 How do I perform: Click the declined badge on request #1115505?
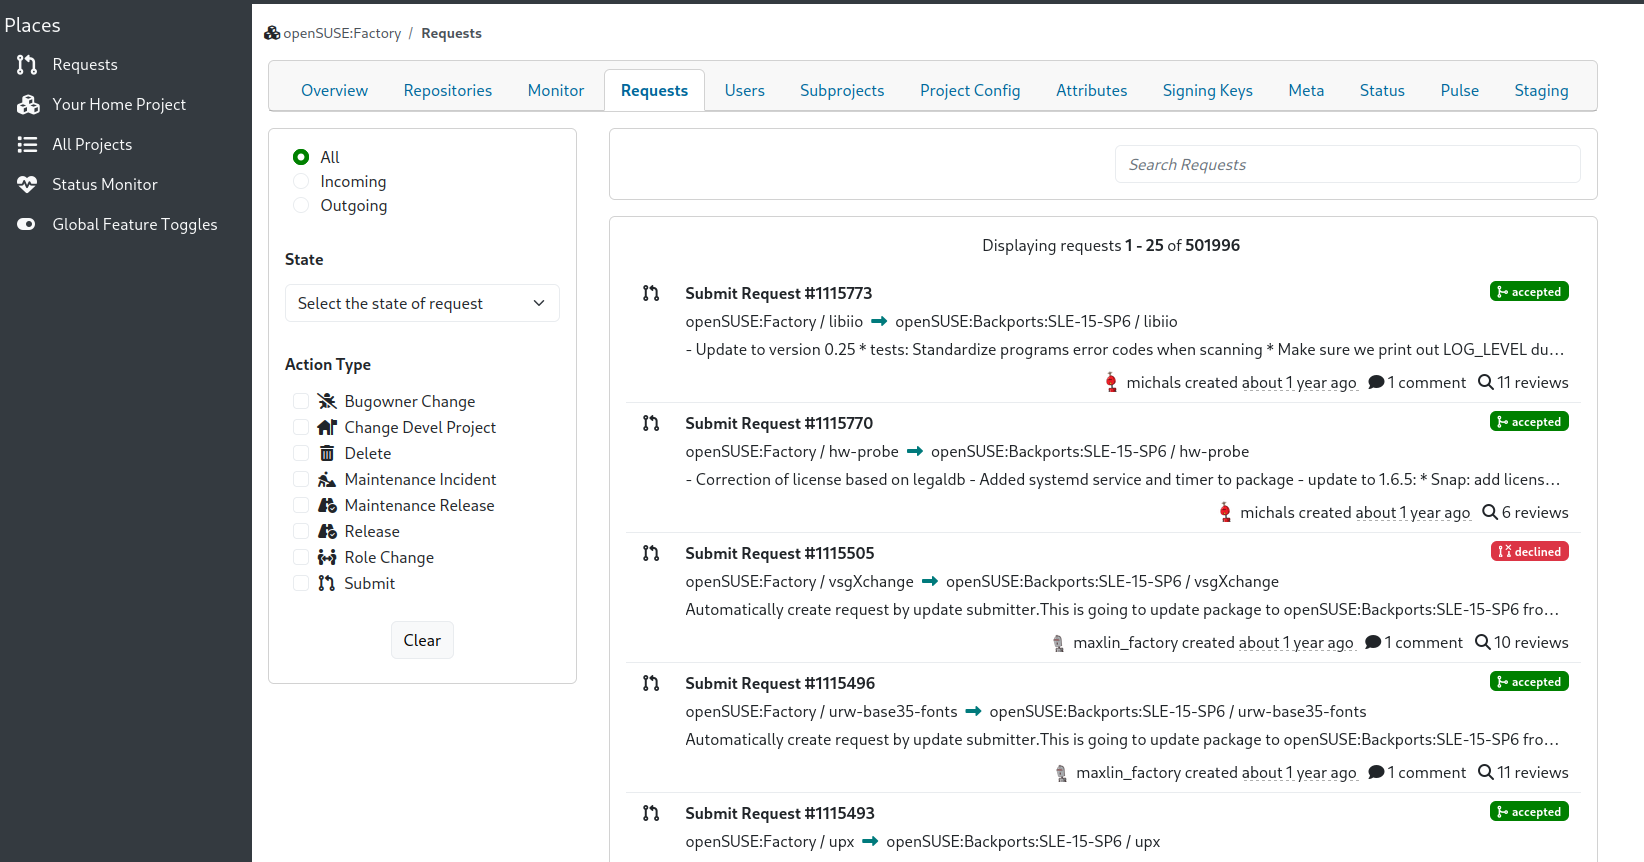point(1529,551)
